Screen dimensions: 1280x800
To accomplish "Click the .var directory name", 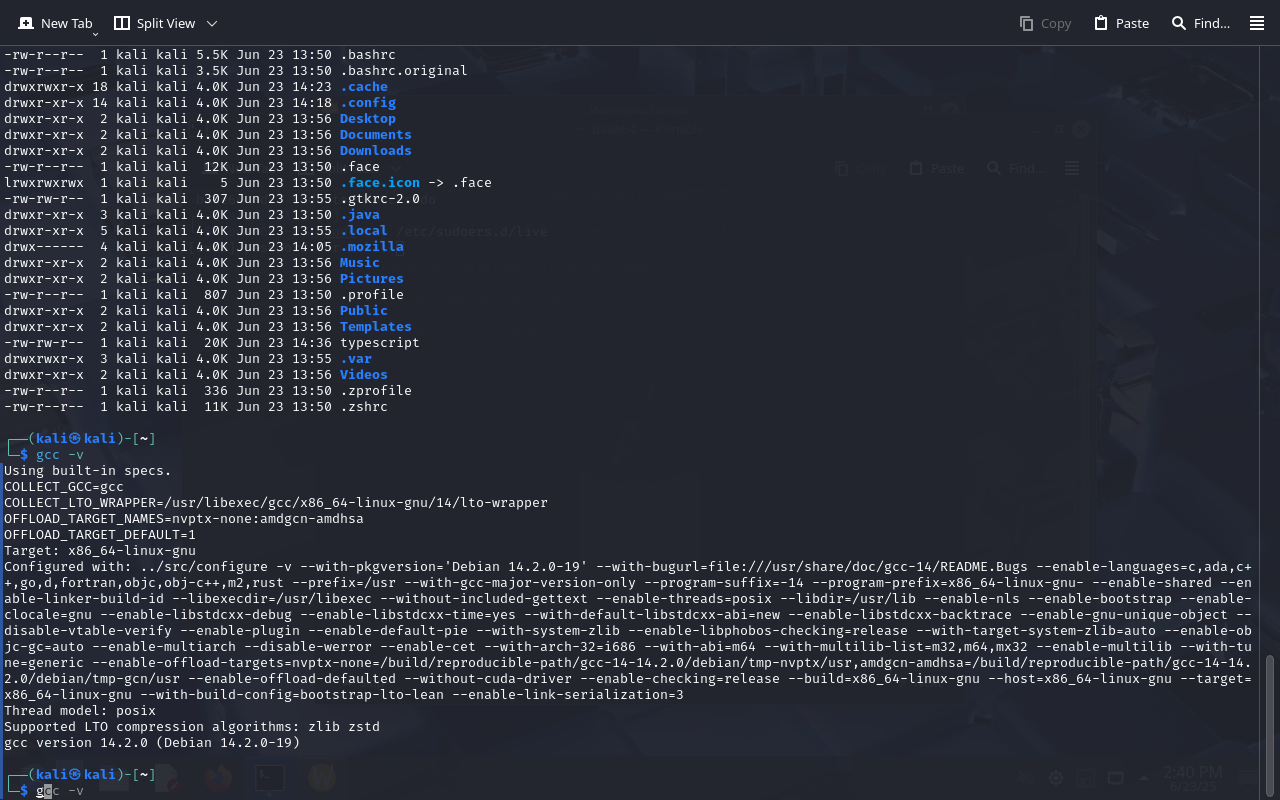I will [356, 359].
